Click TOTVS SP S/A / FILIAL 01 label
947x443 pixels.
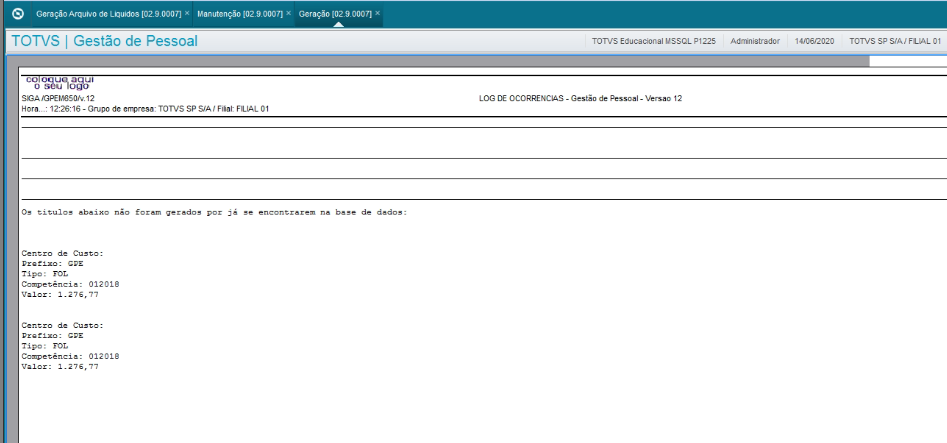895,41
